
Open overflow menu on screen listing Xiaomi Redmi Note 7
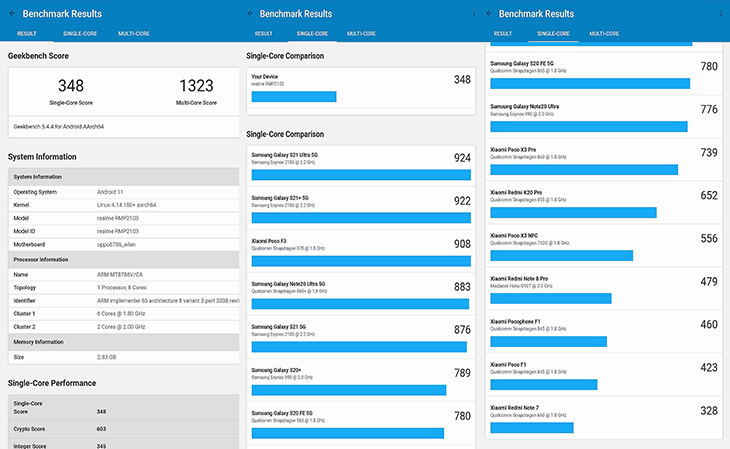(x=721, y=14)
